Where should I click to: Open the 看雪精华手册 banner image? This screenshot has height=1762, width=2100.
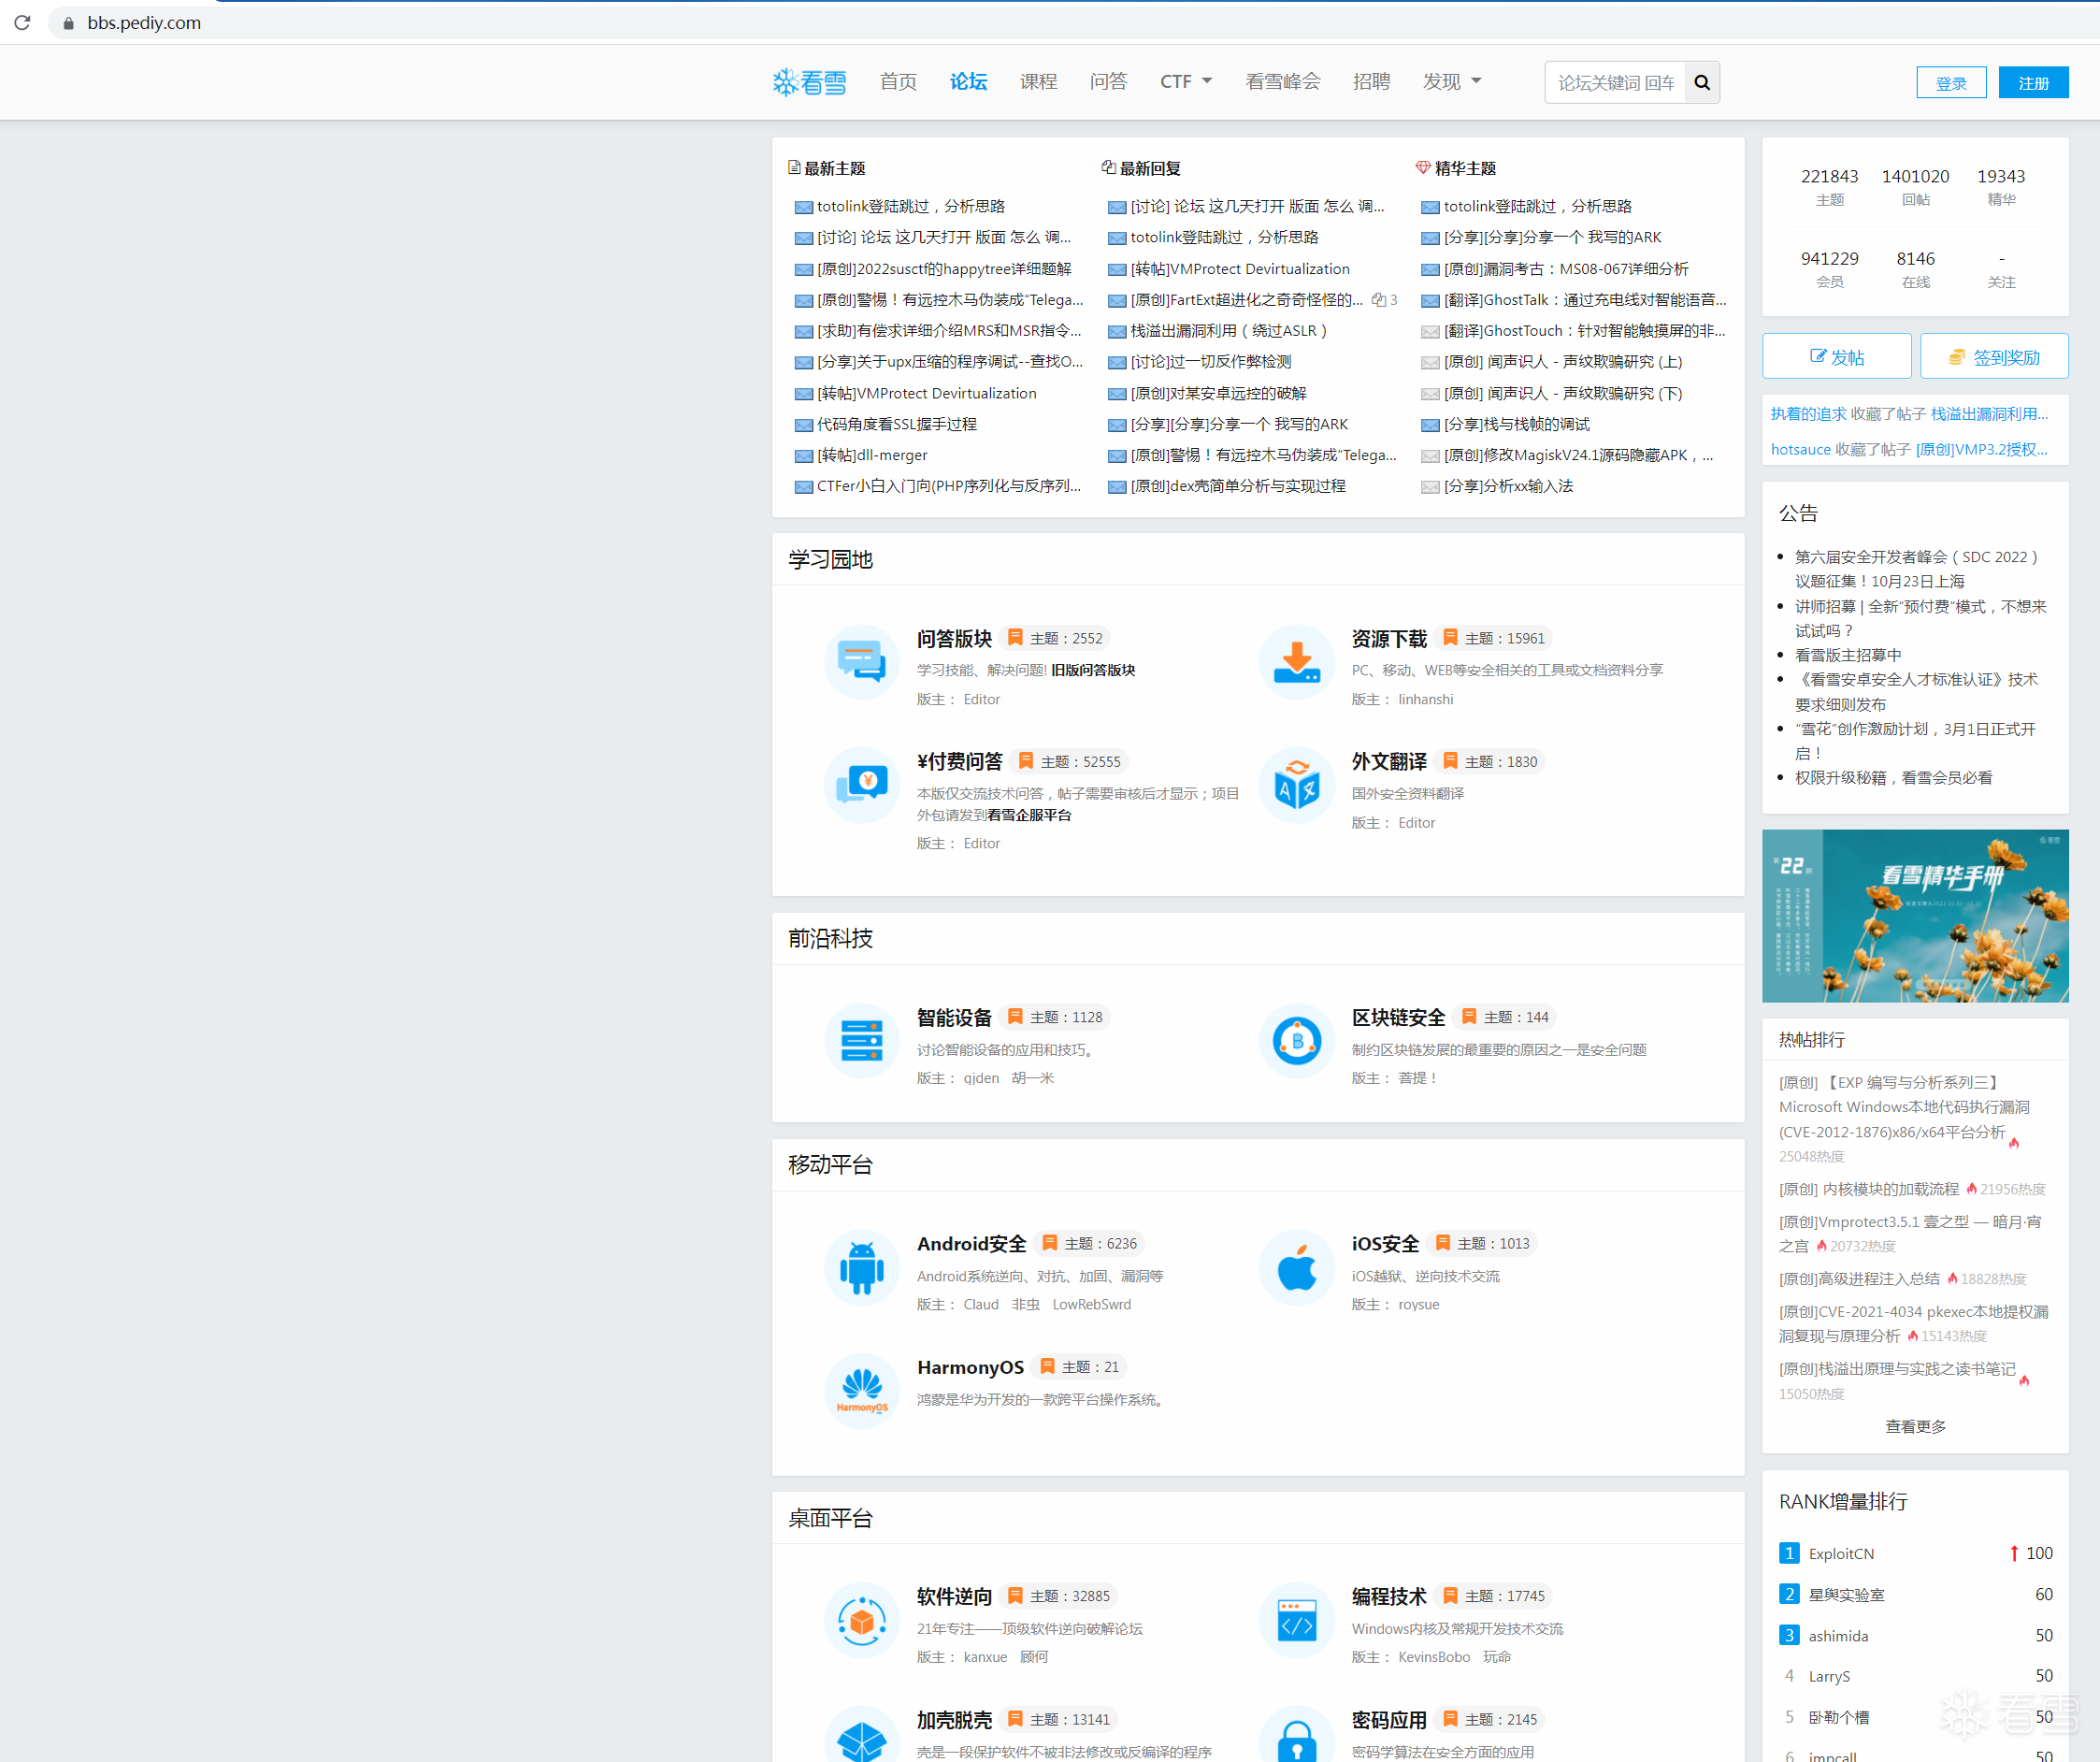[x=1914, y=915]
